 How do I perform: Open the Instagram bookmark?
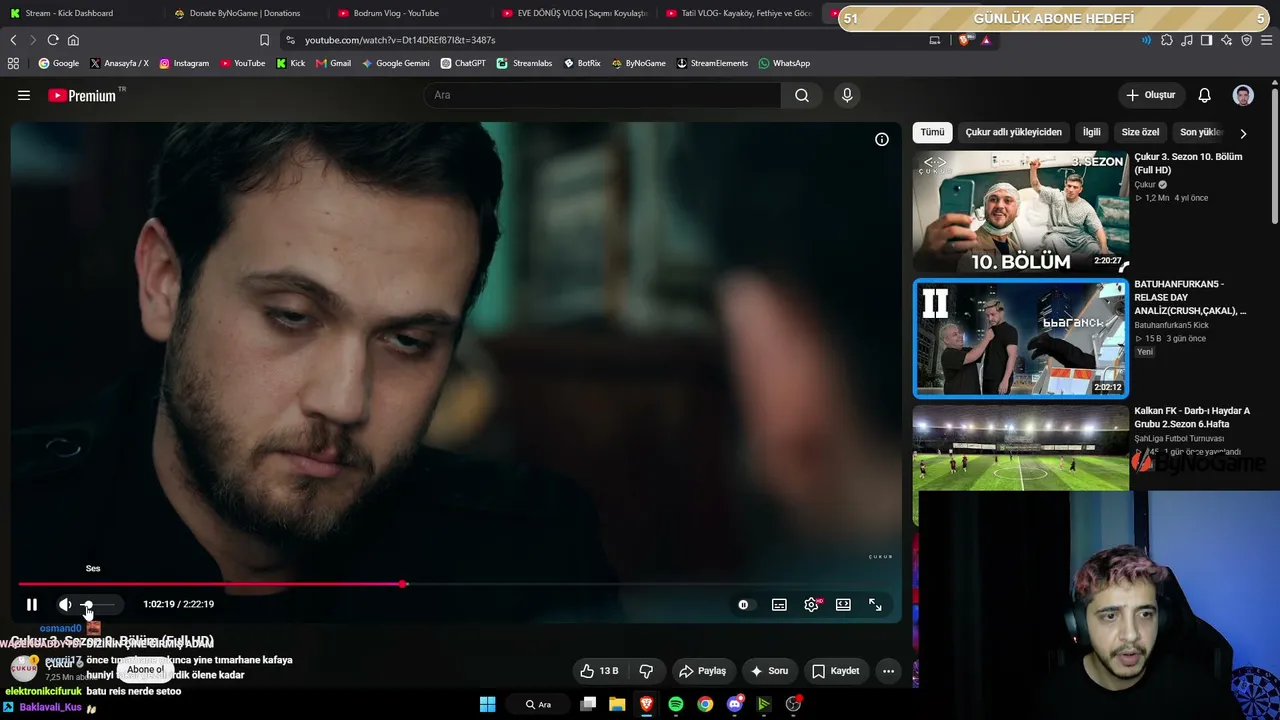click(x=184, y=63)
